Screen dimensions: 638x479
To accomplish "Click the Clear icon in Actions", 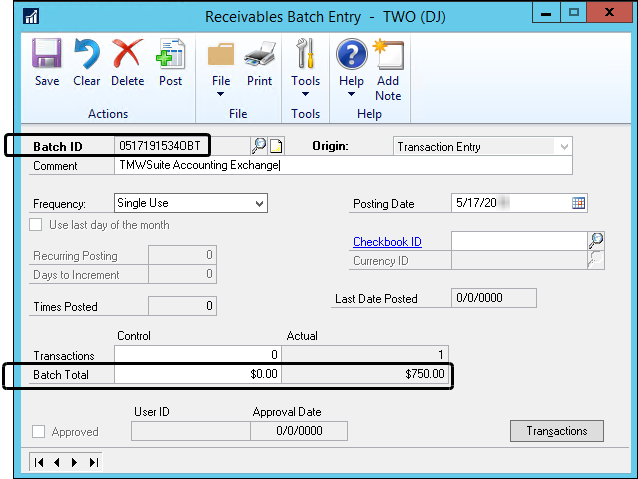I will point(87,62).
